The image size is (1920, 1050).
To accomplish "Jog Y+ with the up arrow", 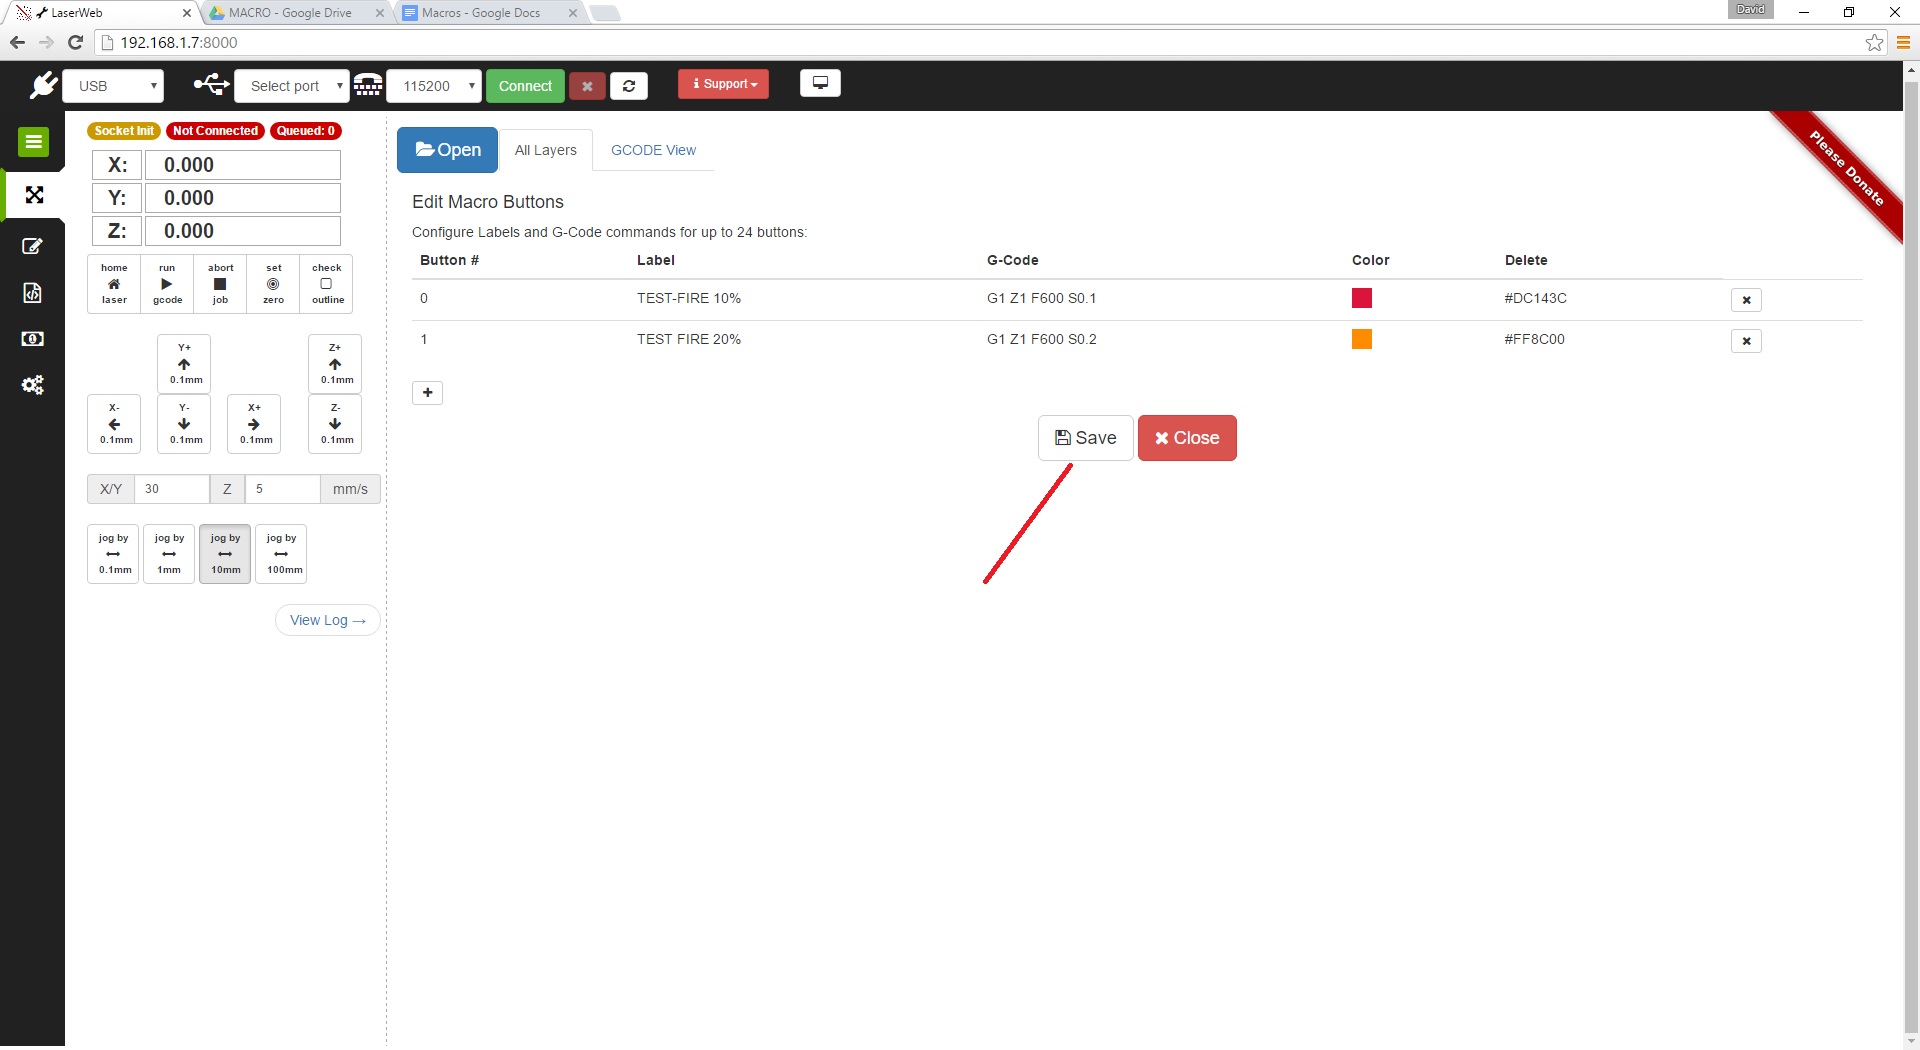I will pos(184,364).
